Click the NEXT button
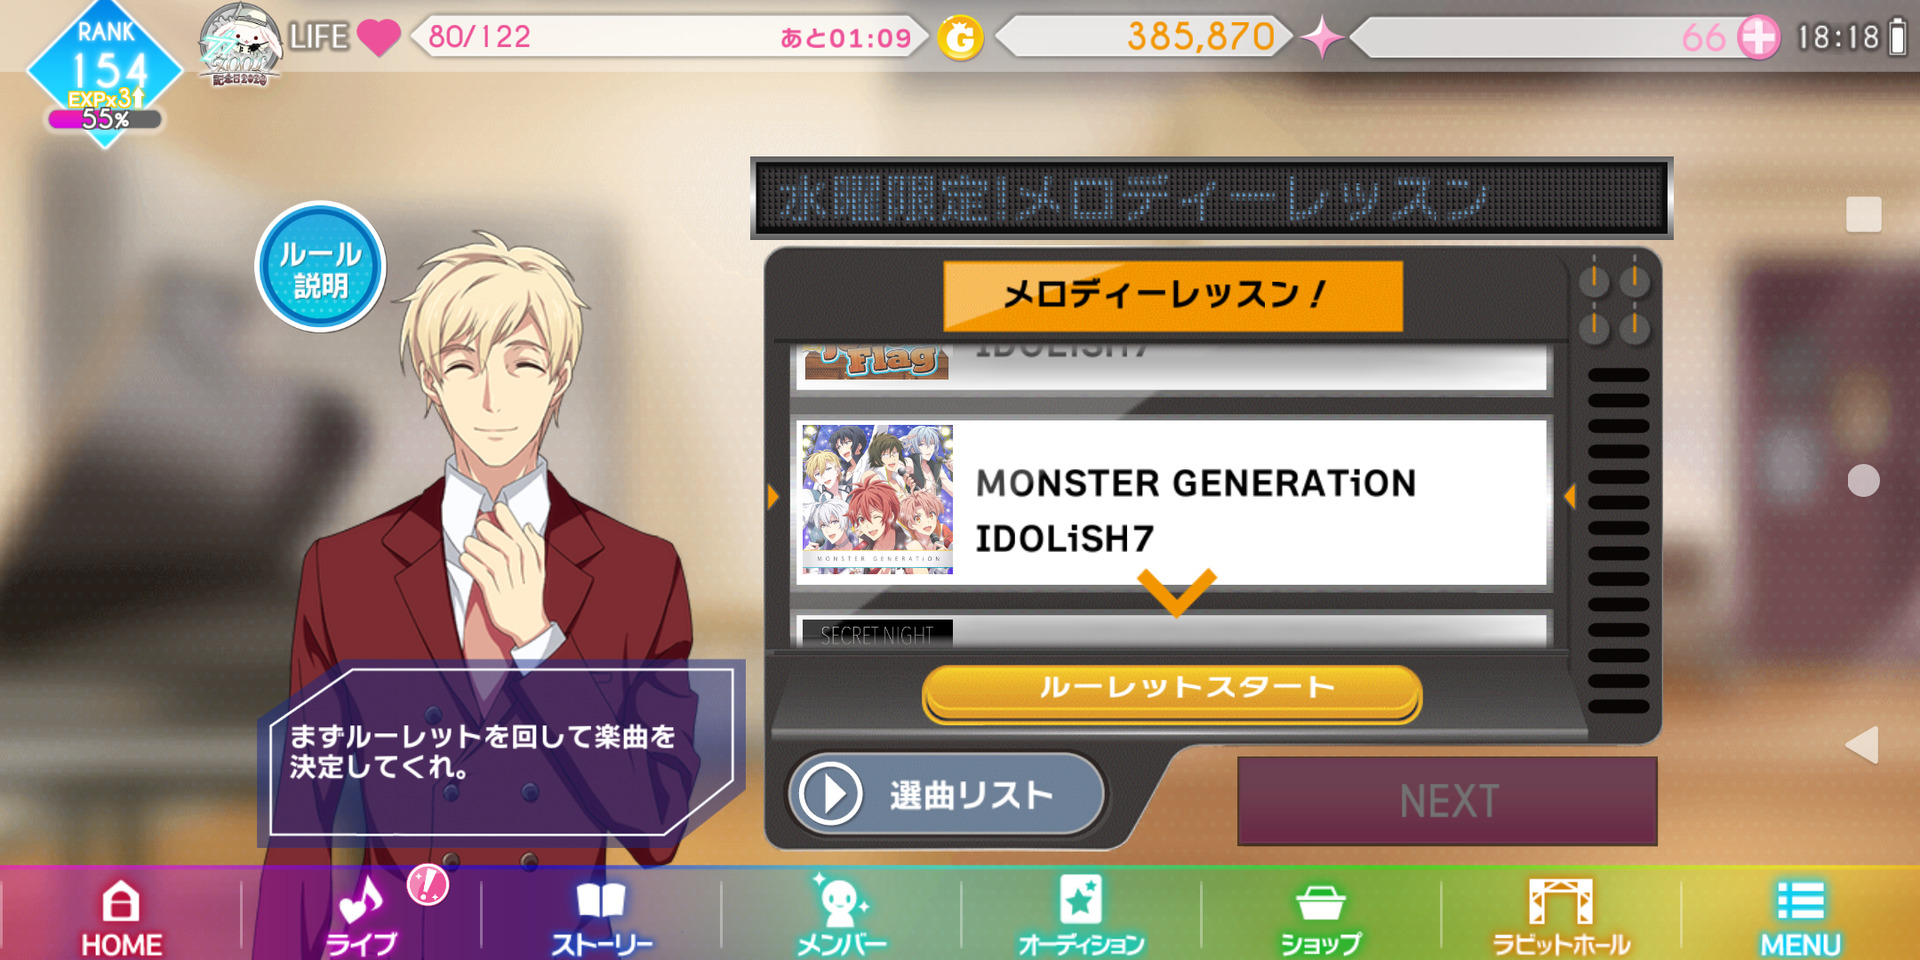Image resolution: width=1920 pixels, height=960 pixels. (x=1447, y=801)
